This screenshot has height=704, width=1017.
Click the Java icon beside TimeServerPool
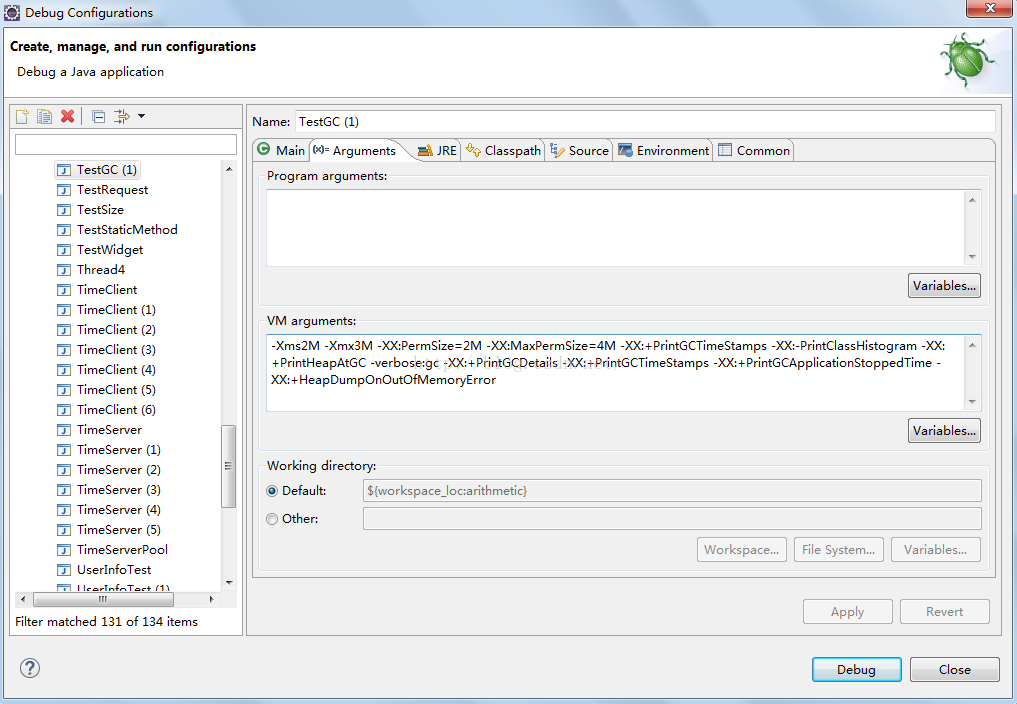[x=64, y=550]
